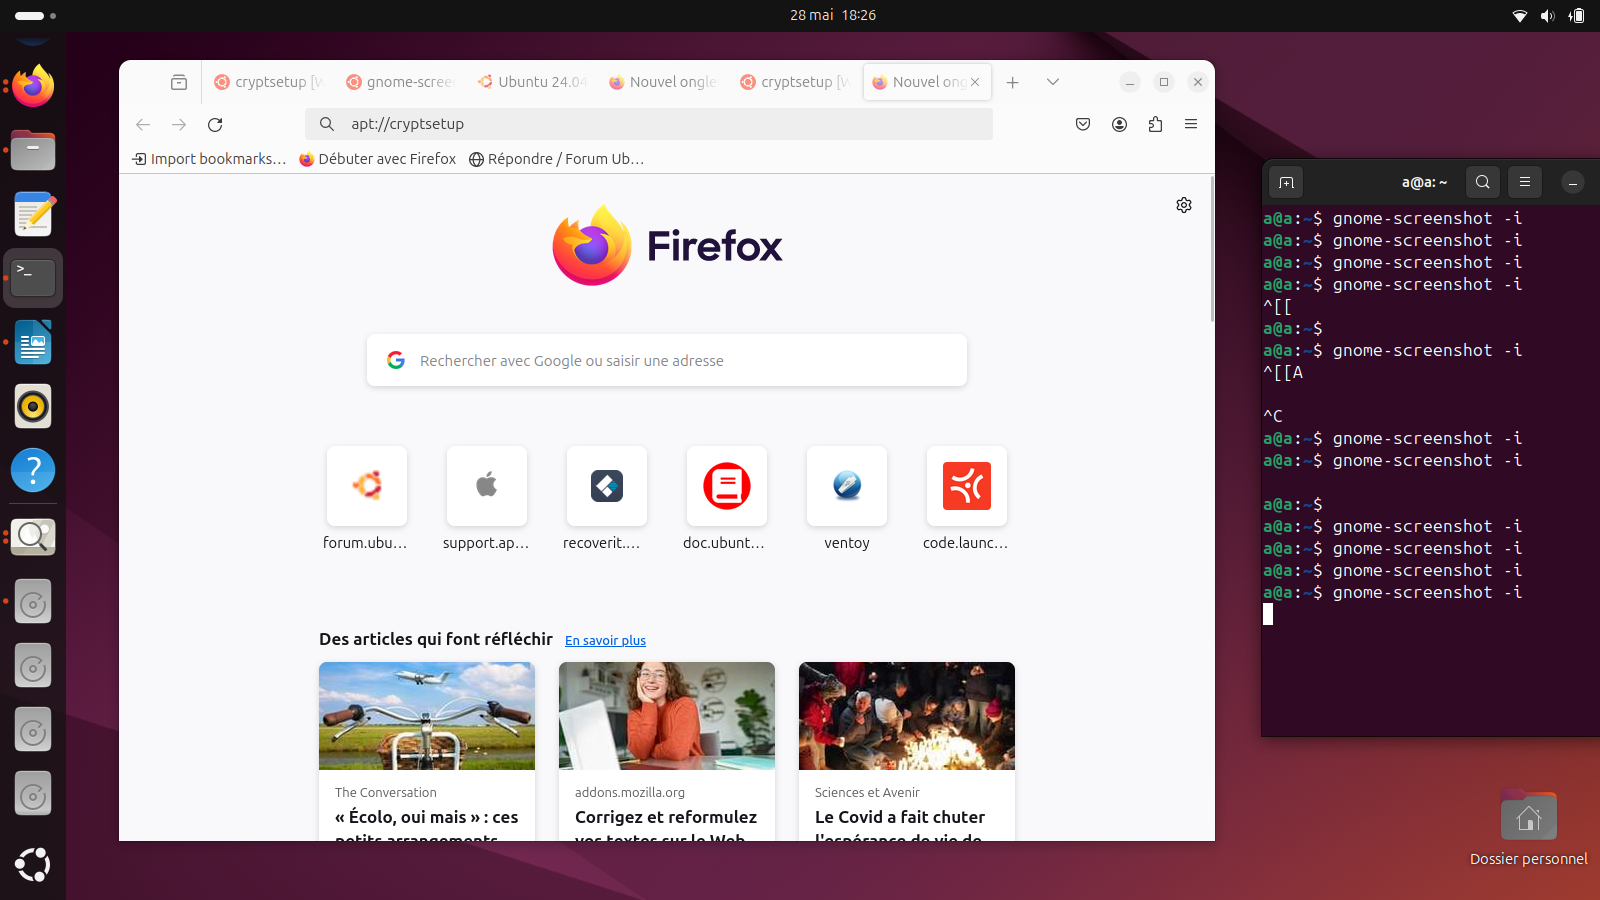The image size is (1600, 900).
Task: Open the addons.mozilla.org article card
Action: [667, 751]
